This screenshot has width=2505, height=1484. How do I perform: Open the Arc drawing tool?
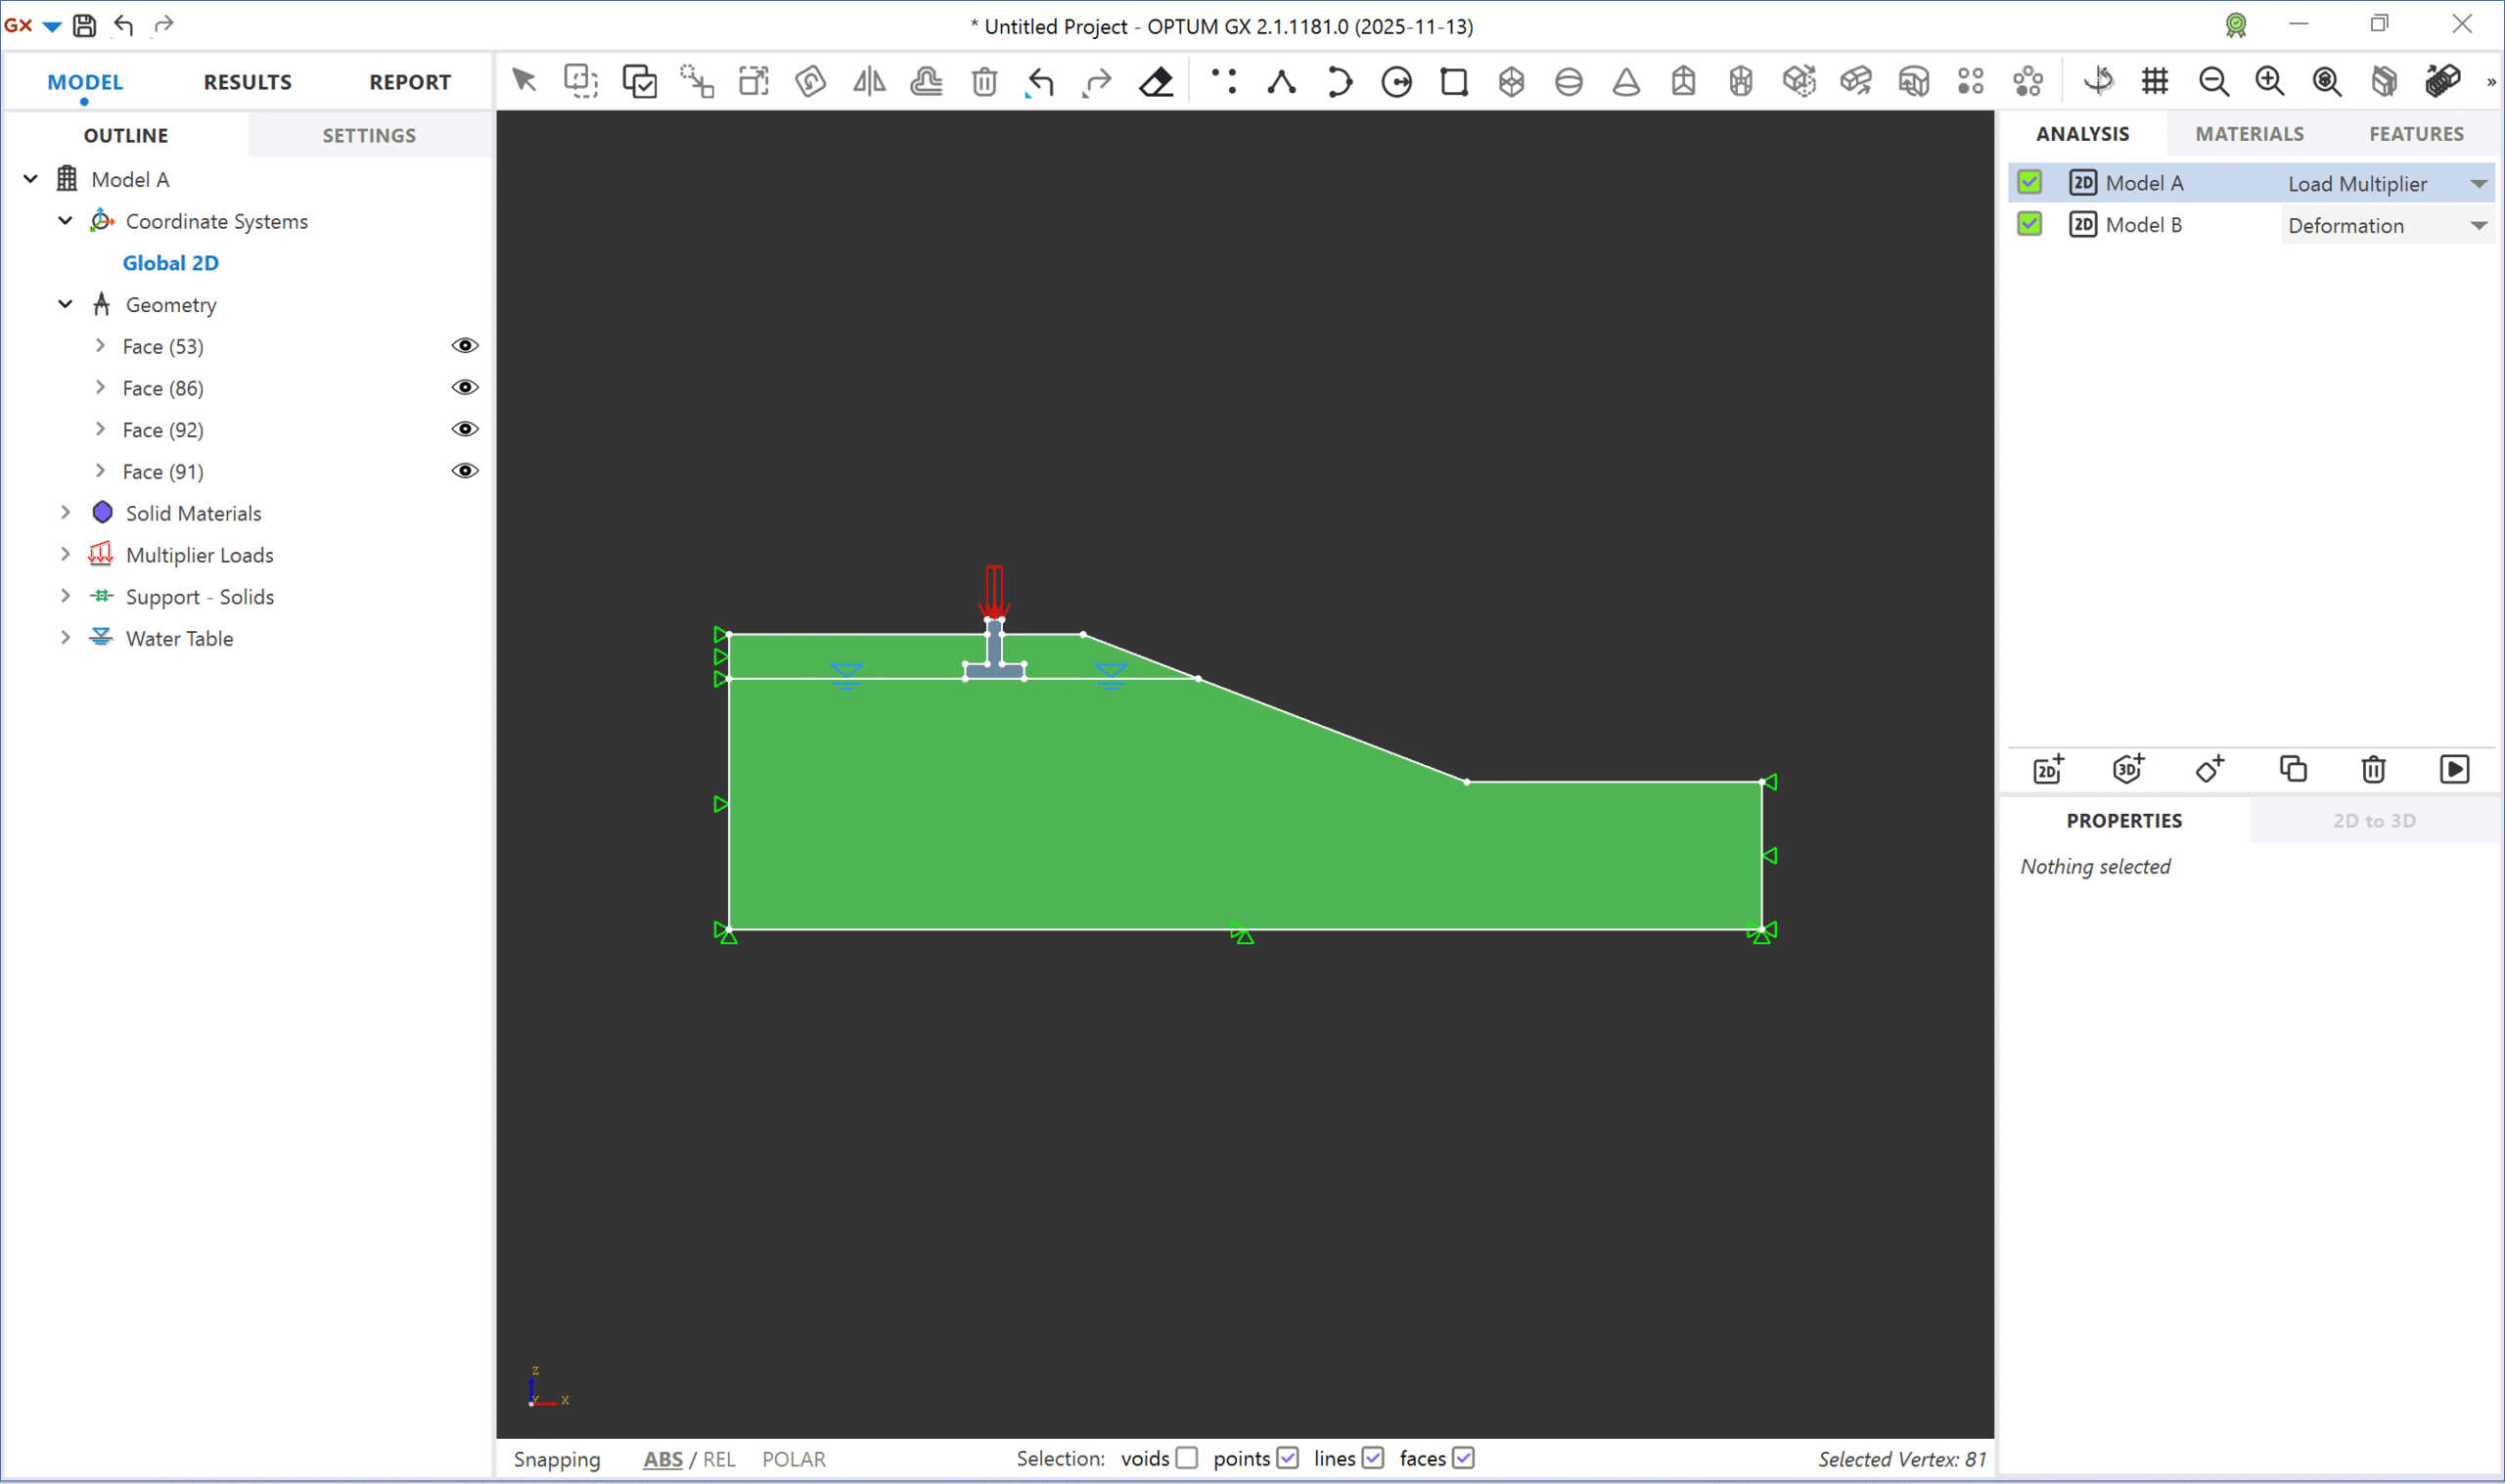pyautogui.click(x=1338, y=82)
